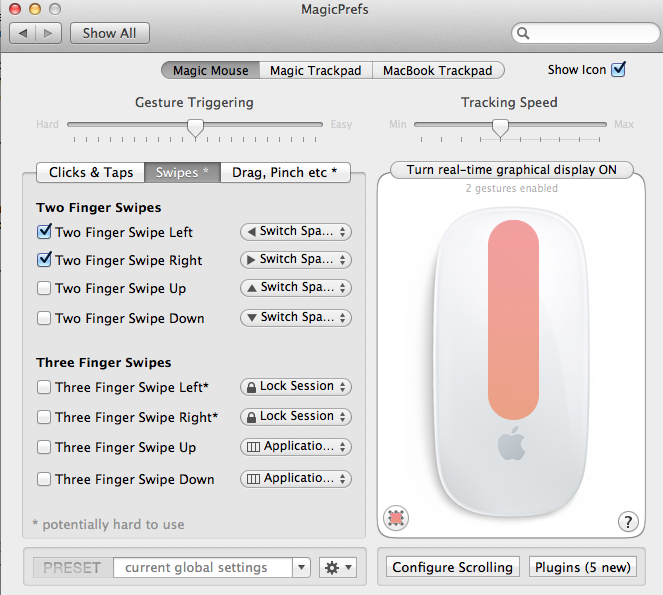The height and width of the screenshot is (595, 663).
Task: Click the red touch zone on the mouse
Action: [x=513, y=320]
